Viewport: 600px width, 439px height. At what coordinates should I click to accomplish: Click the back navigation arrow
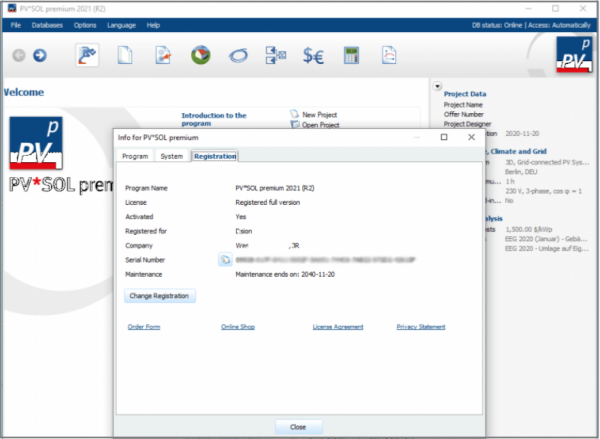click(18, 55)
